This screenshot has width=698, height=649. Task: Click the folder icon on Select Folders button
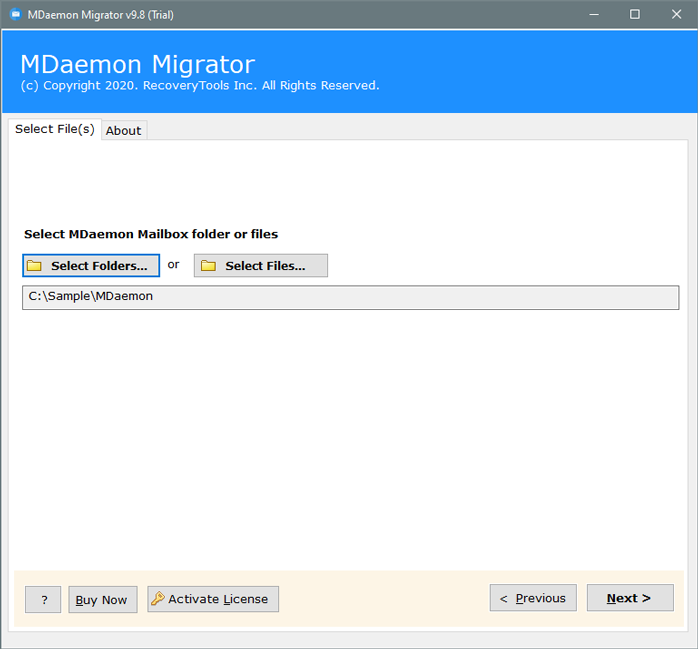(34, 266)
